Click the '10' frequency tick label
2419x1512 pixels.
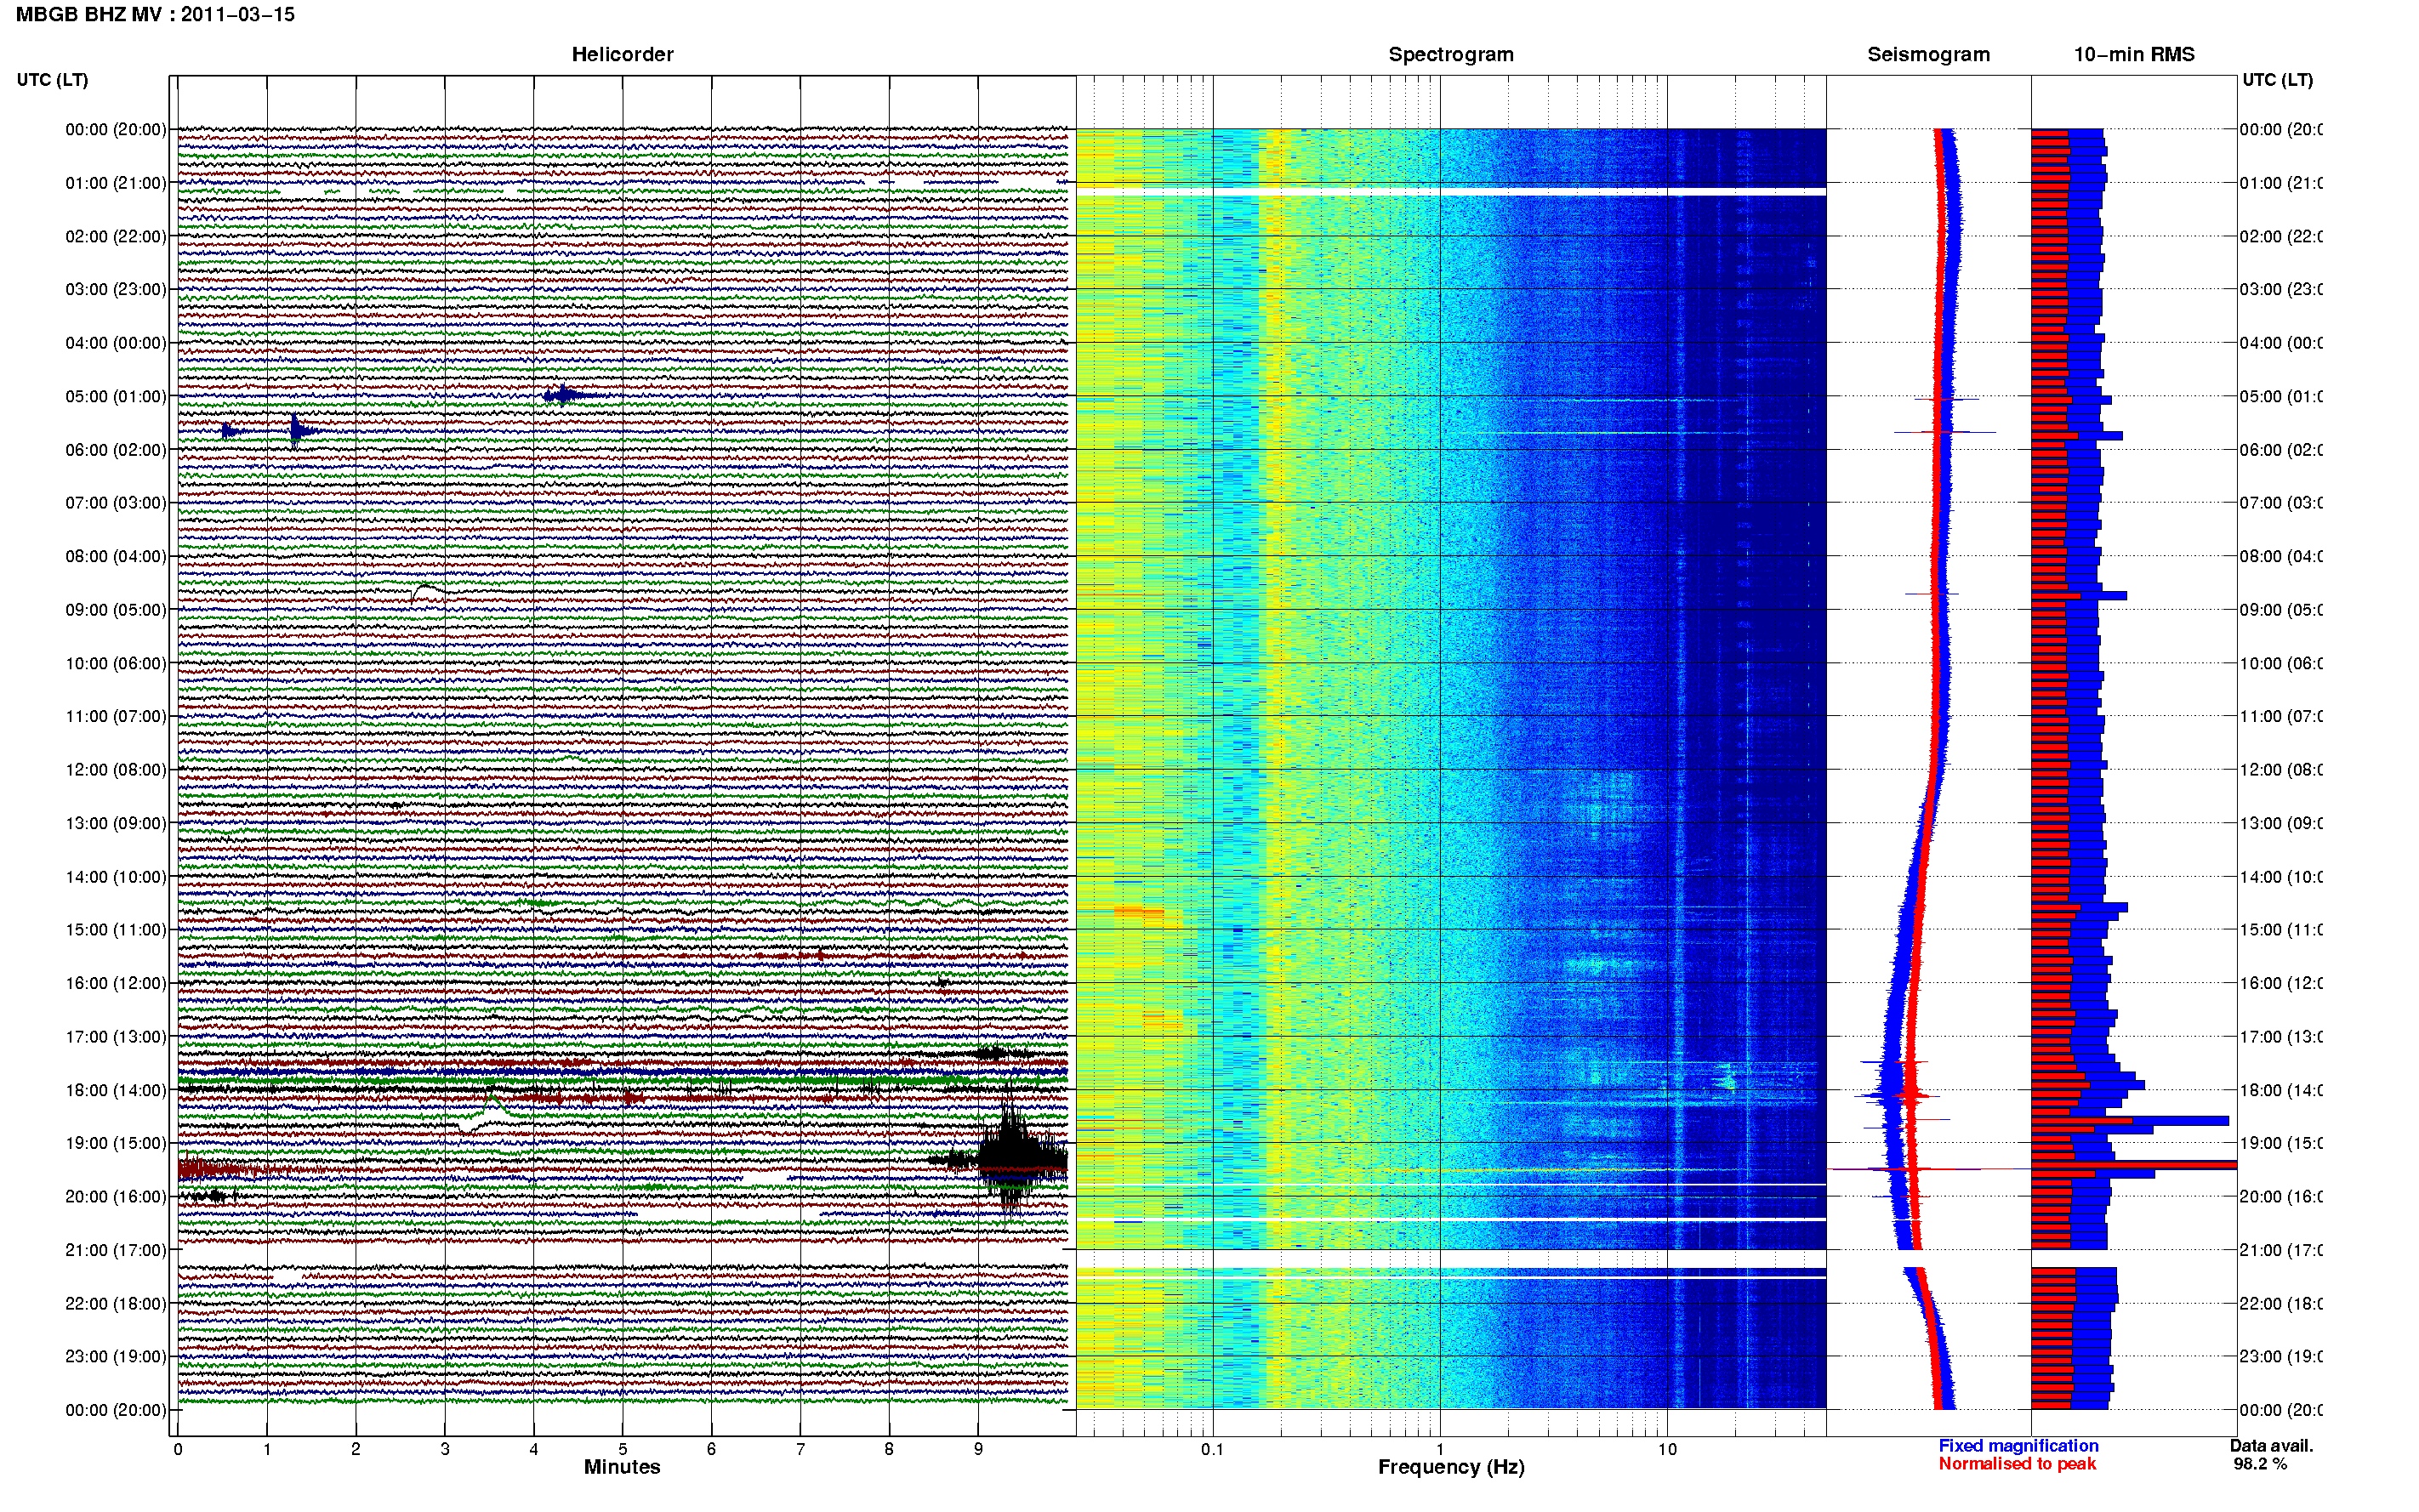[x=1667, y=1449]
